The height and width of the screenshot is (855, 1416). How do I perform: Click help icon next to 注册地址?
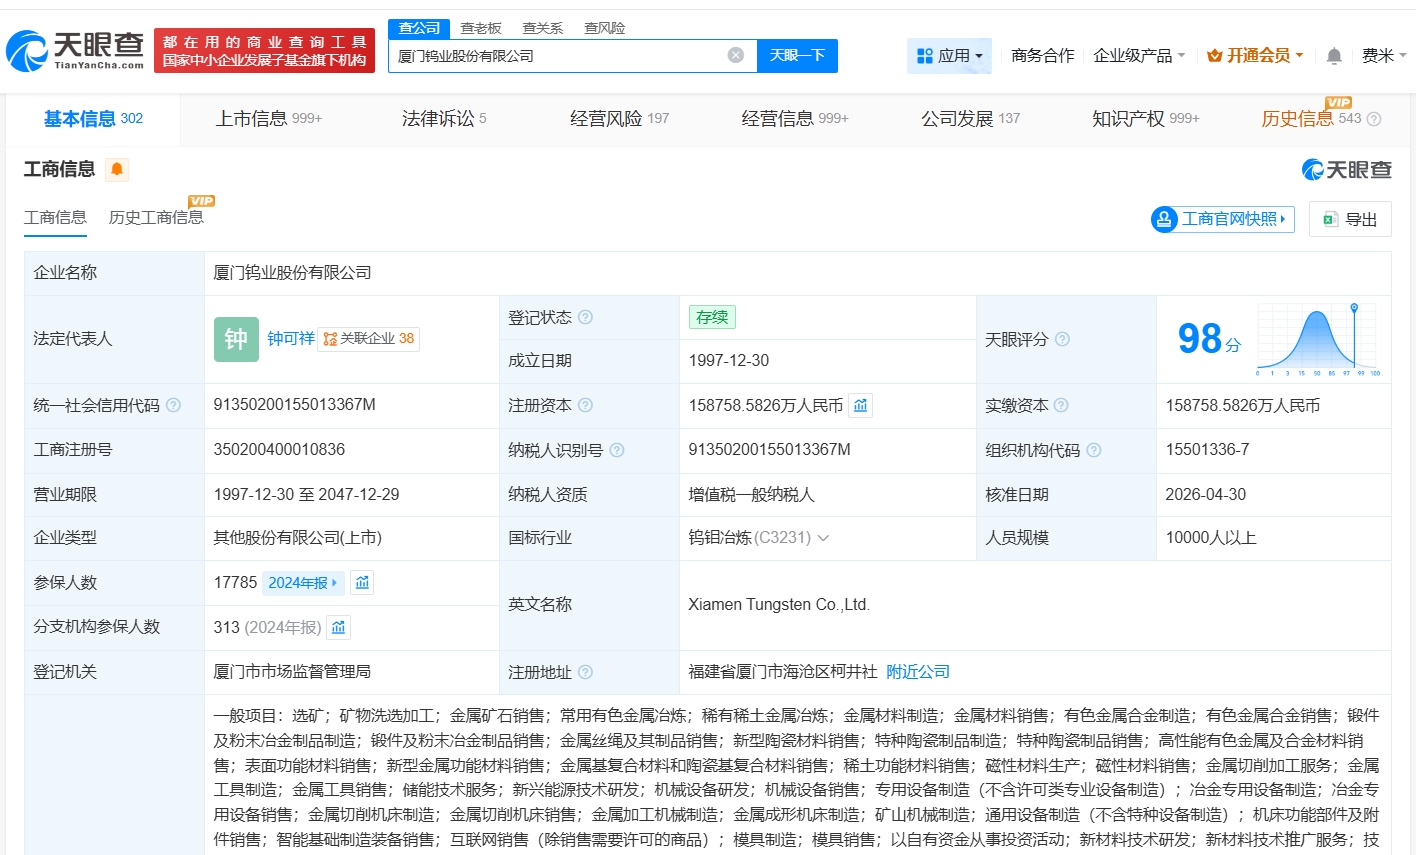[x=586, y=672]
